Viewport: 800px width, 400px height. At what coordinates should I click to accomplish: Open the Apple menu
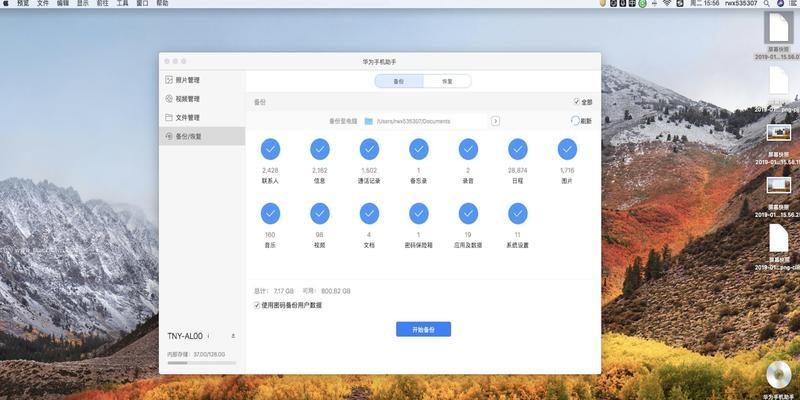[6, 3]
